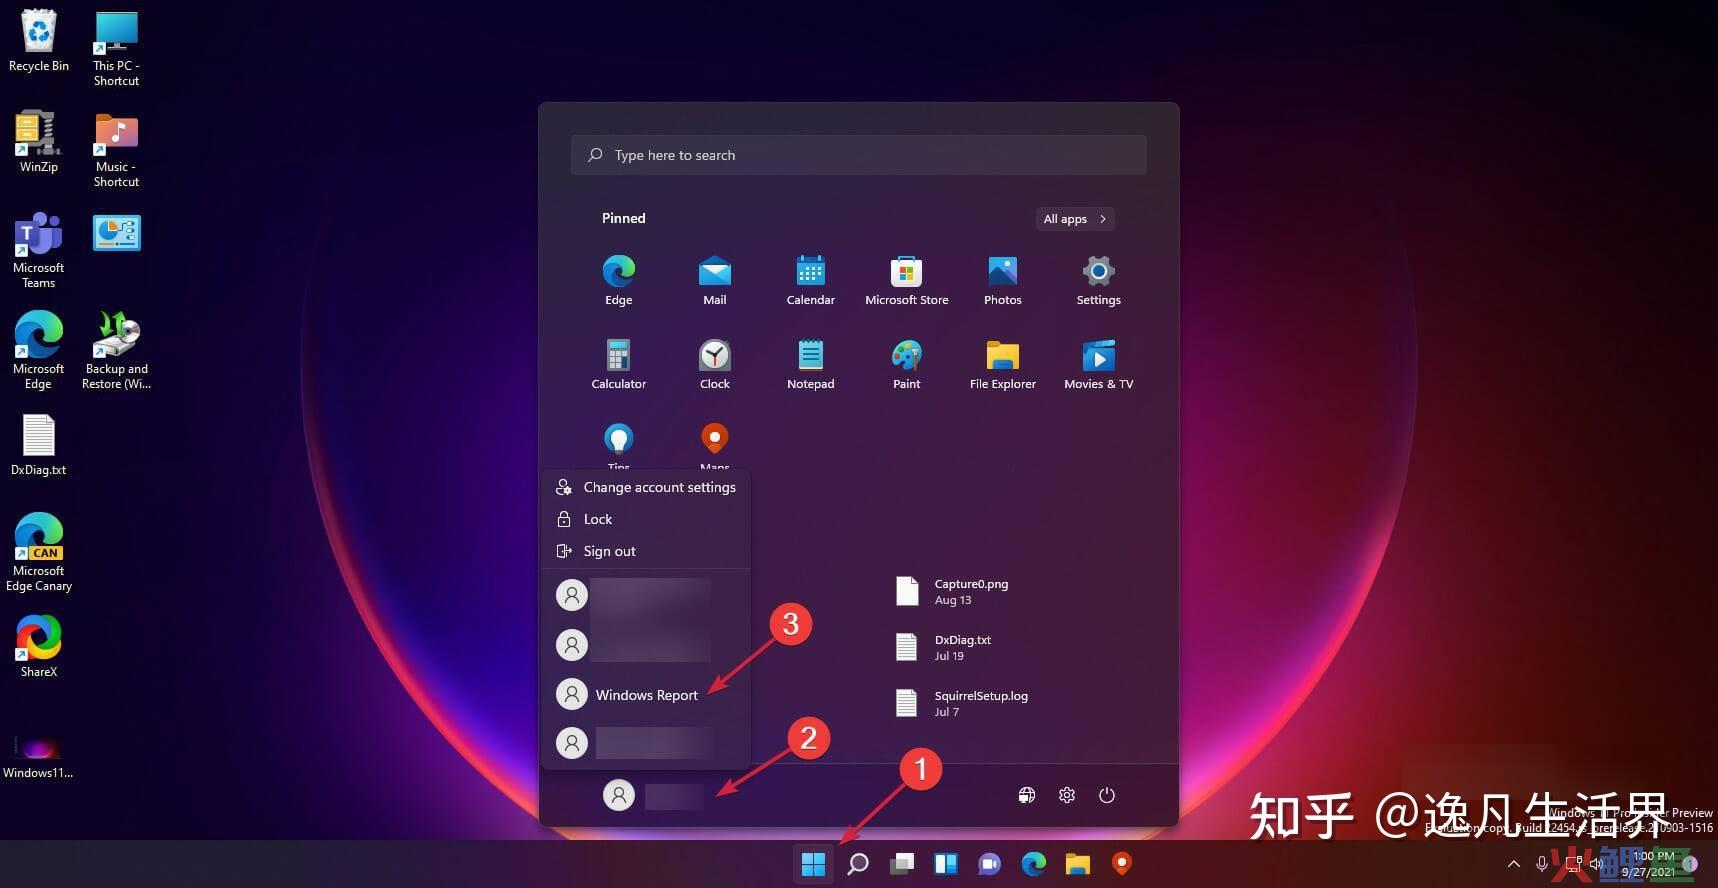Open recommended SquirrelSetup.log file

[962, 704]
